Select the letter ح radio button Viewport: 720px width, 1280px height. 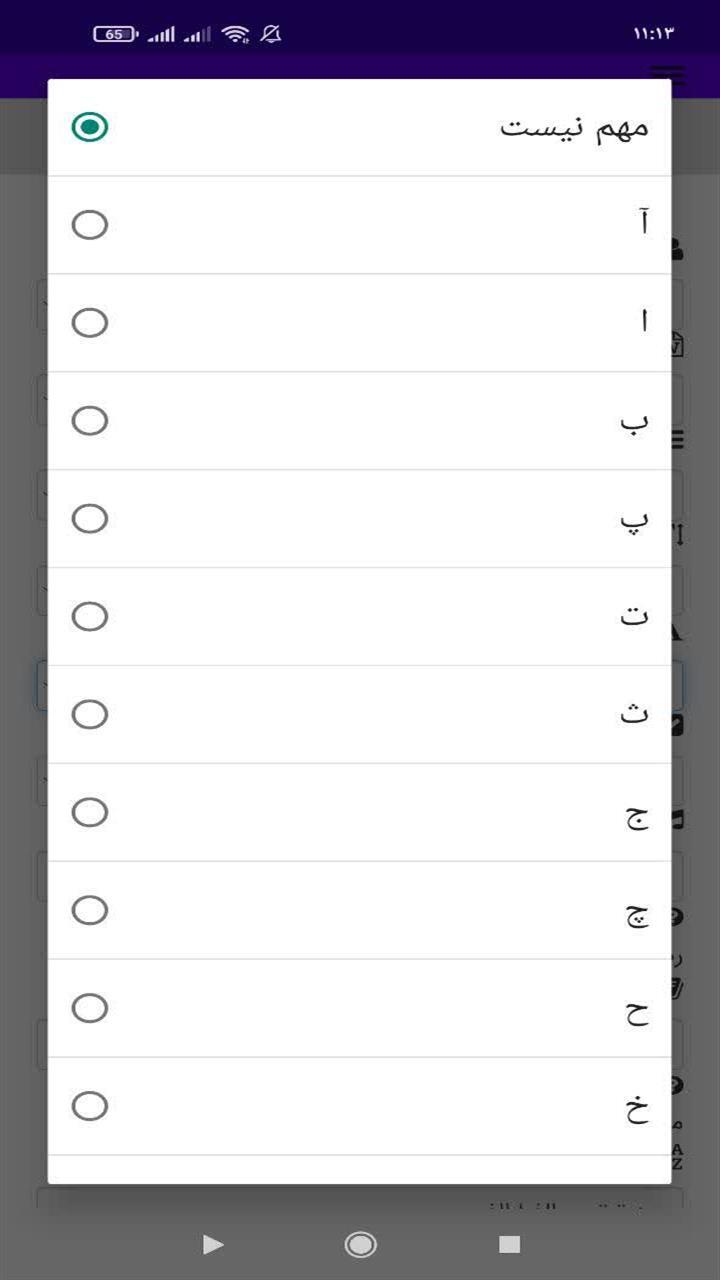coord(90,1008)
